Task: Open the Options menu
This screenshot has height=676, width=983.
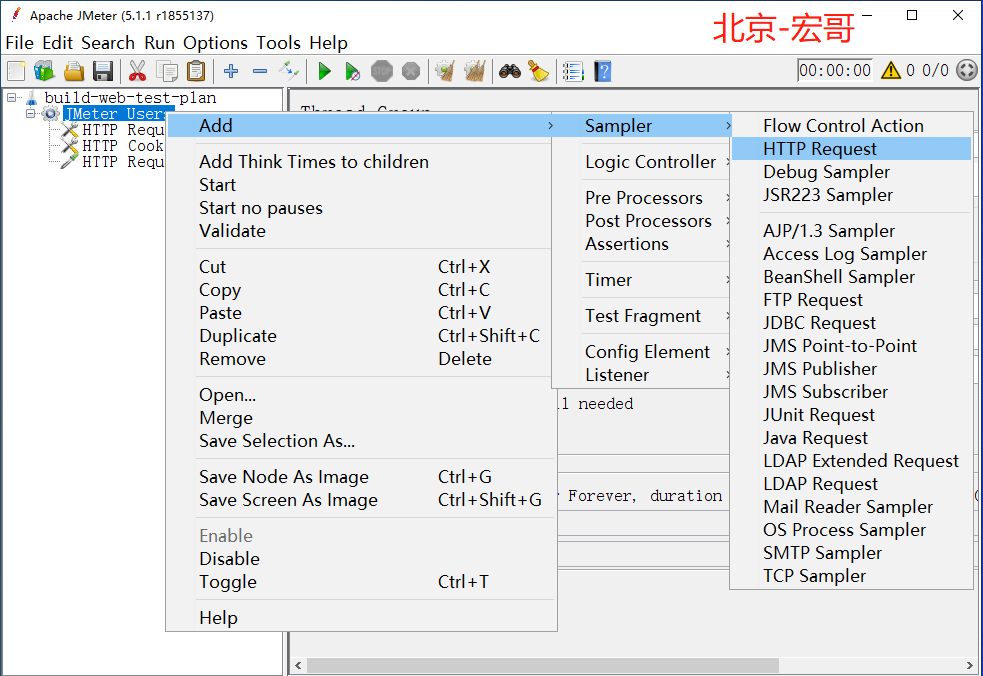Action: click(215, 43)
